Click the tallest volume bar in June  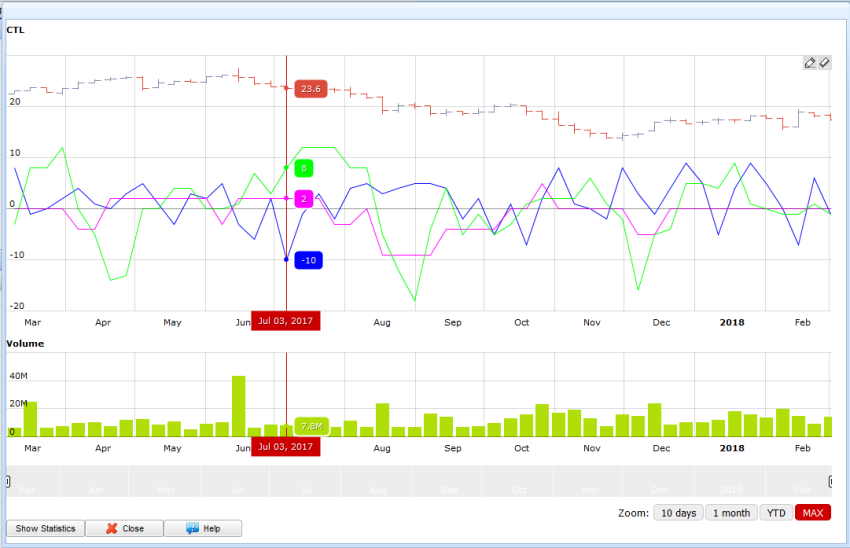click(x=238, y=405)
